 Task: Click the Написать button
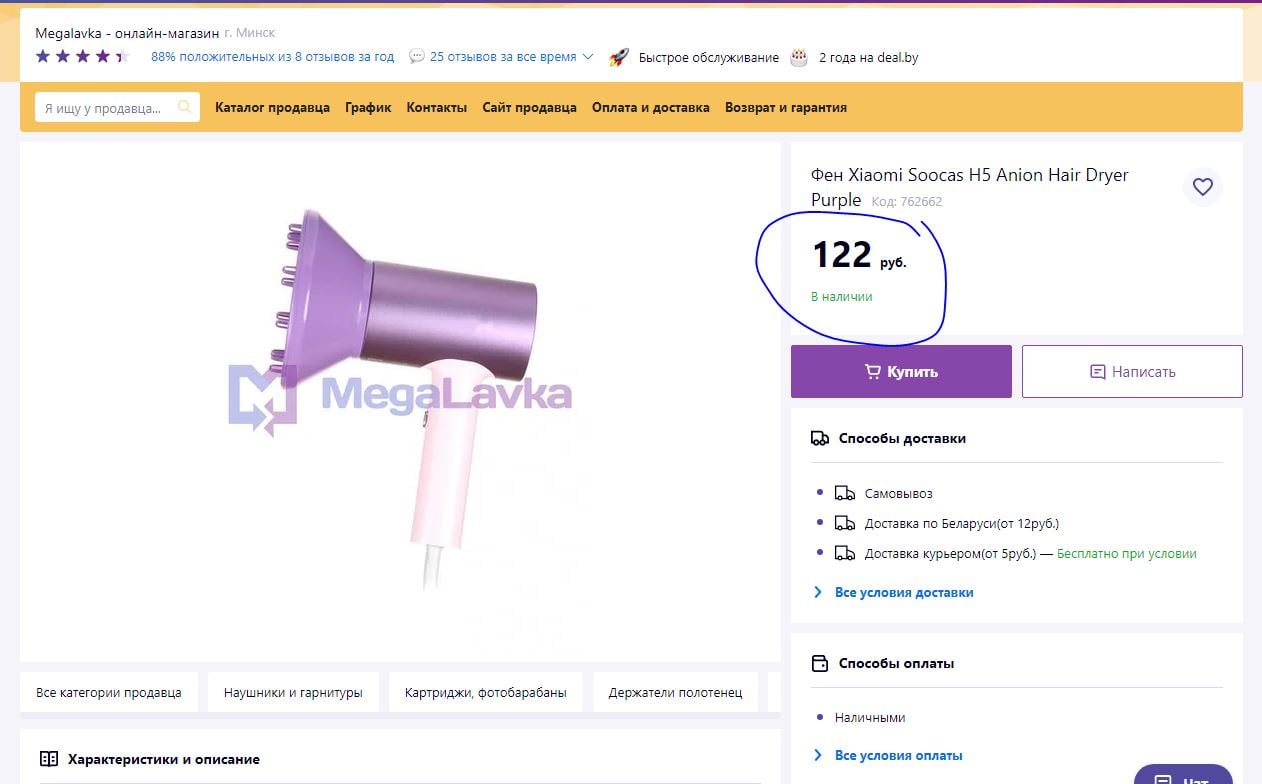click(1132, 371)
